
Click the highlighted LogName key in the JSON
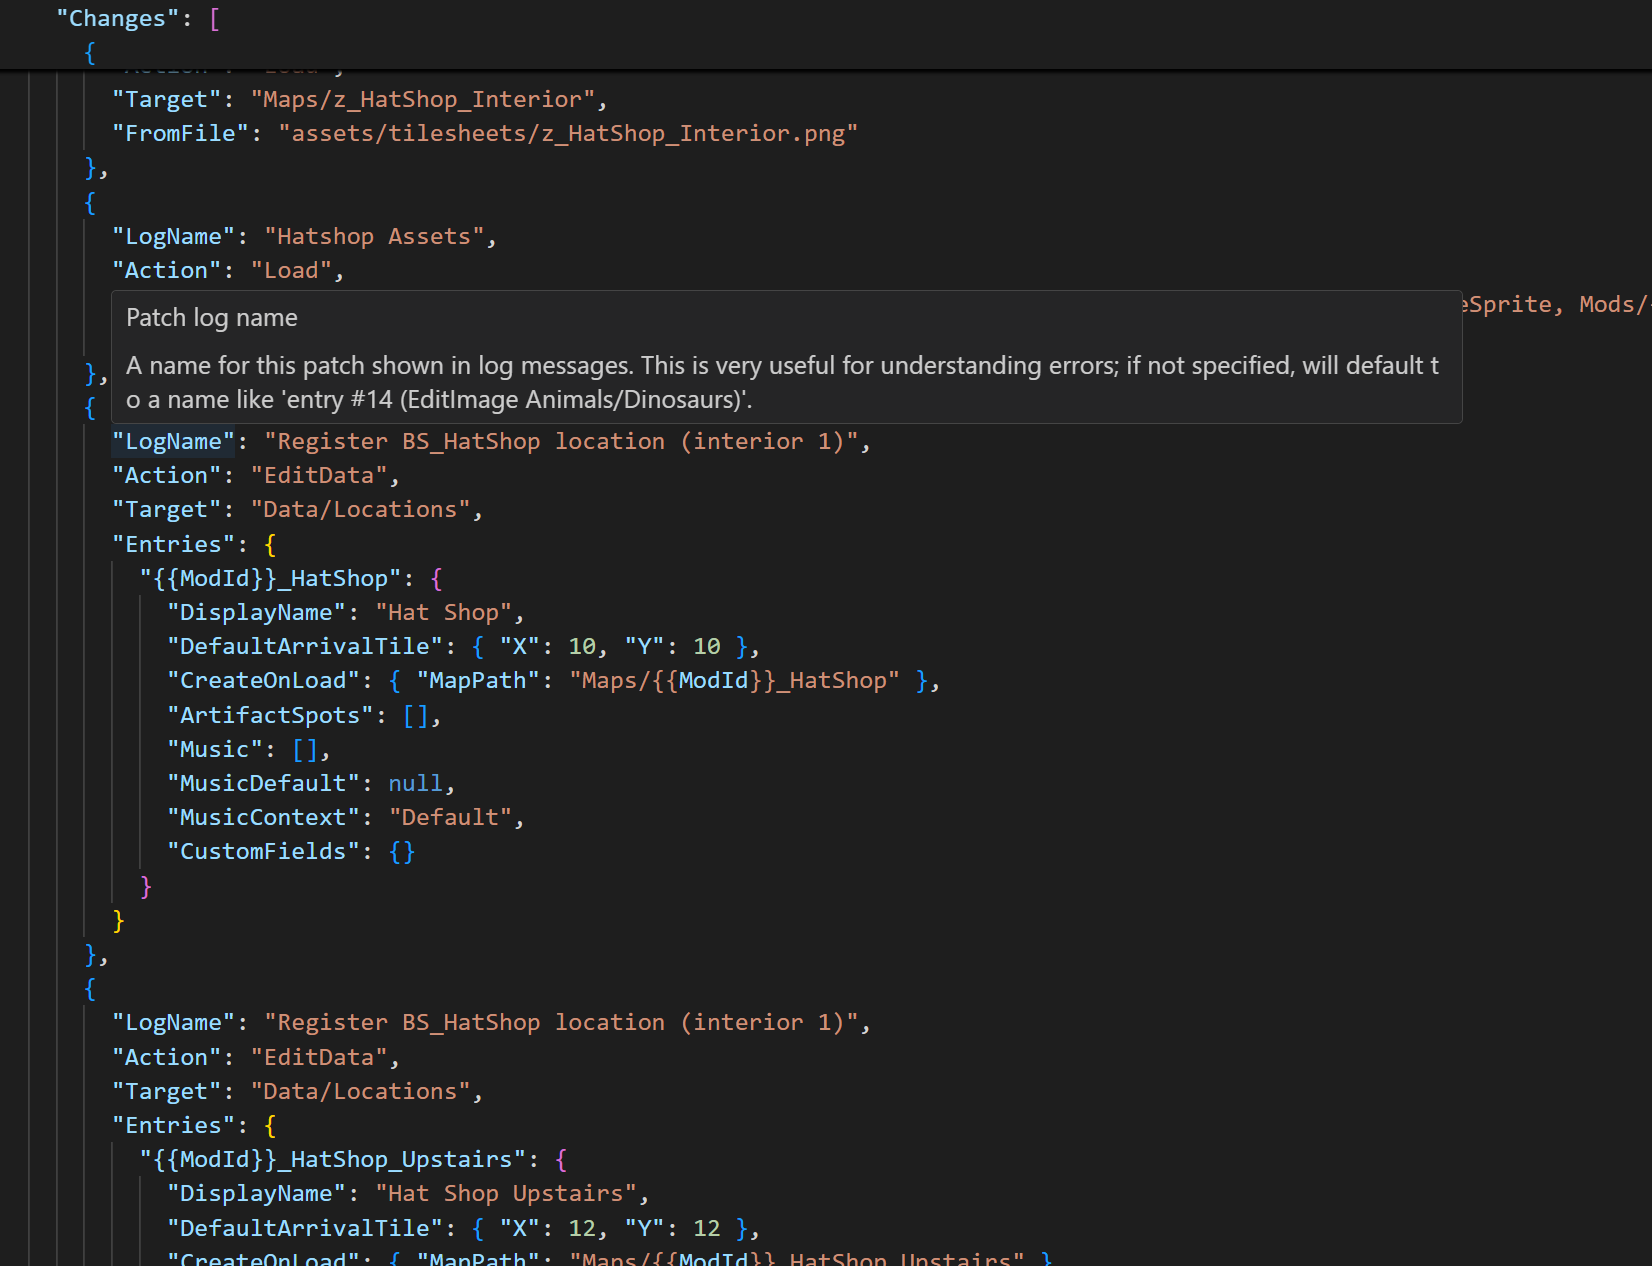(172, 441)
